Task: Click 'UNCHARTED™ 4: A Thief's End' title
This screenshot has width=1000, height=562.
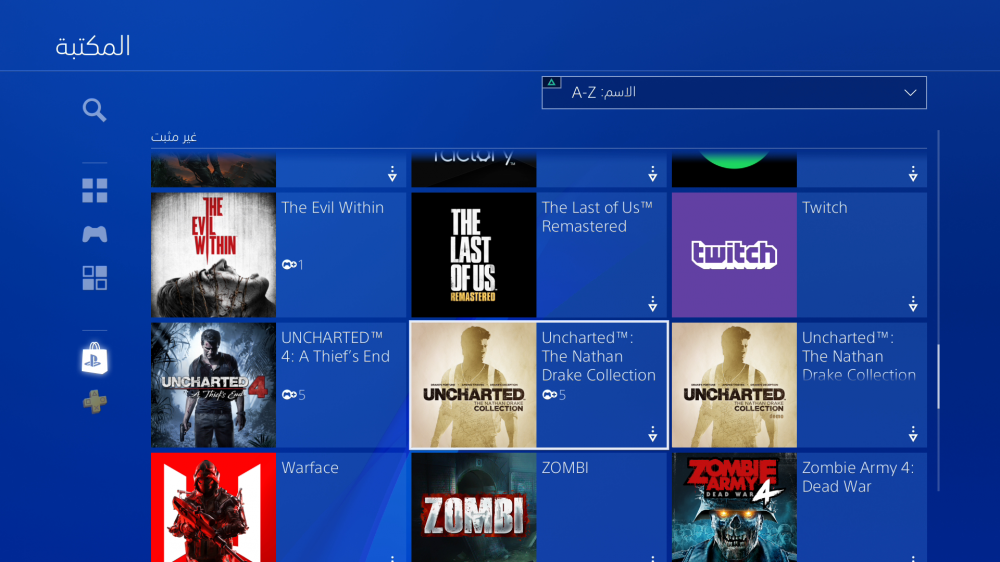Action: [335, 347]
